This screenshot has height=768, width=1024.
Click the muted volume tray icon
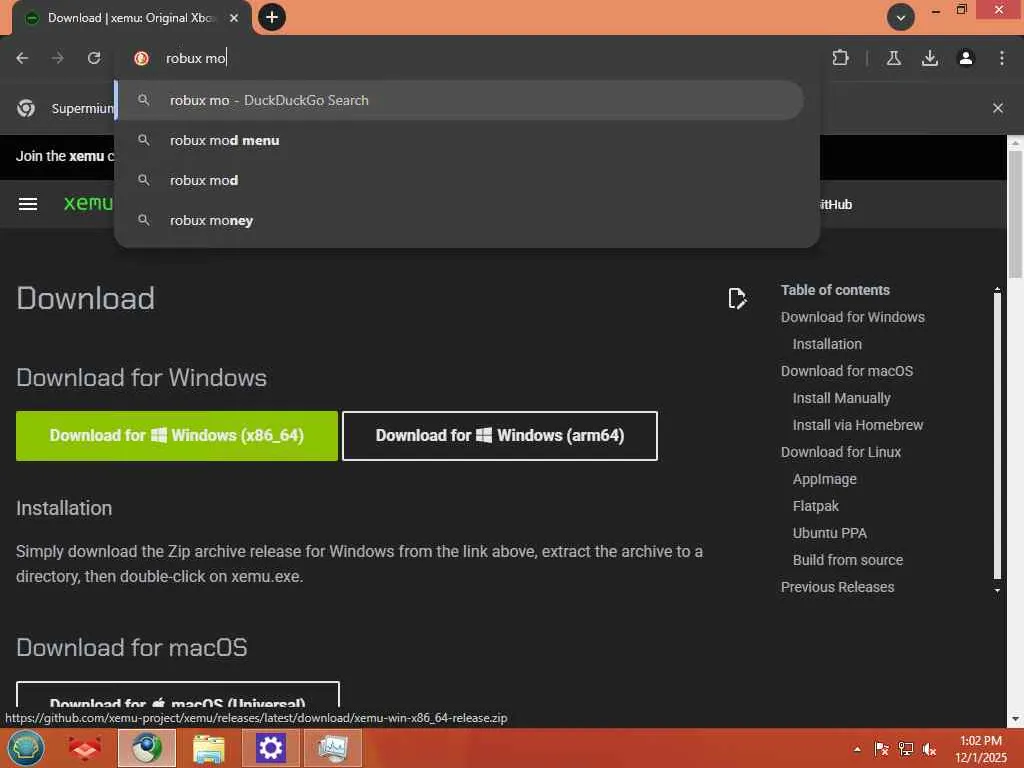[929, 749]
